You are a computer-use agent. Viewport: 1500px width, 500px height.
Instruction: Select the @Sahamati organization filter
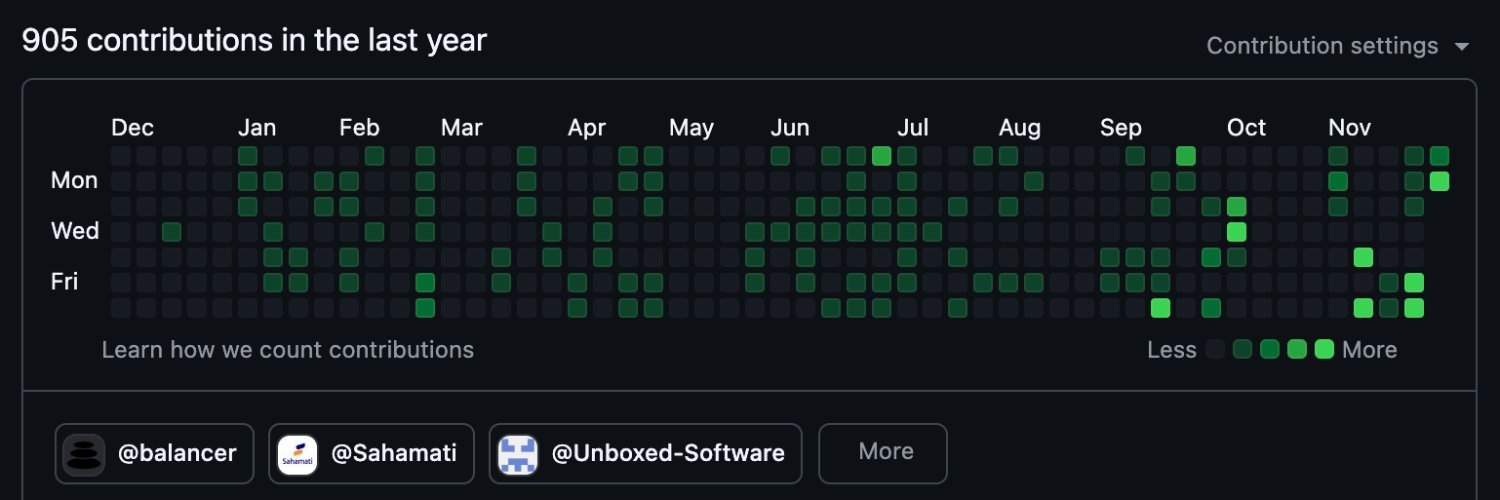pyautogui.click(x=373, y=453)
